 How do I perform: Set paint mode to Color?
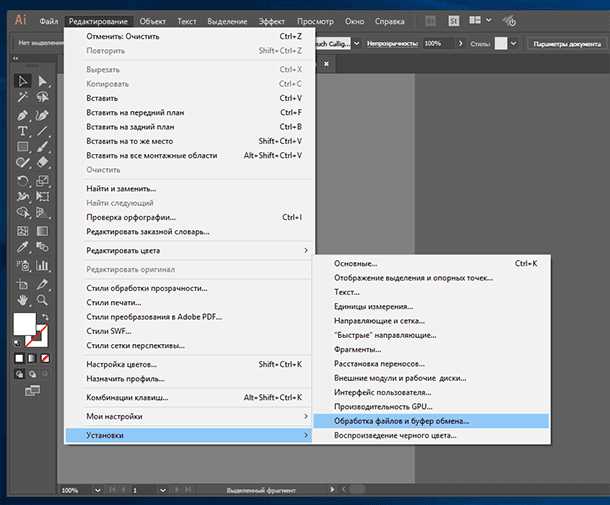click(x=19, y=358)
